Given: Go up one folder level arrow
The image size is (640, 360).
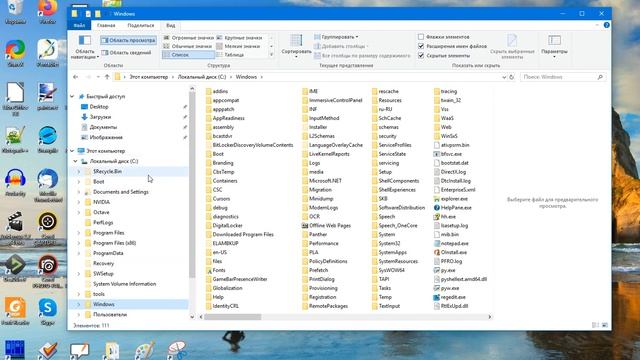Looking at the screenshot, I should click(107, 77).
